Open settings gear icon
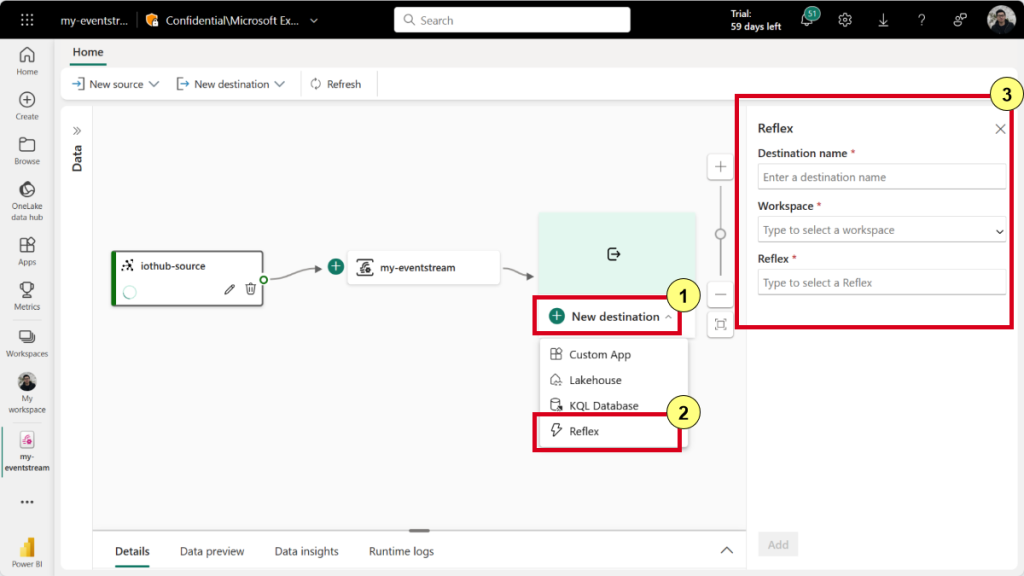Image resolution: width=1024 pixels, height=576 pixels. coord(845,20)
